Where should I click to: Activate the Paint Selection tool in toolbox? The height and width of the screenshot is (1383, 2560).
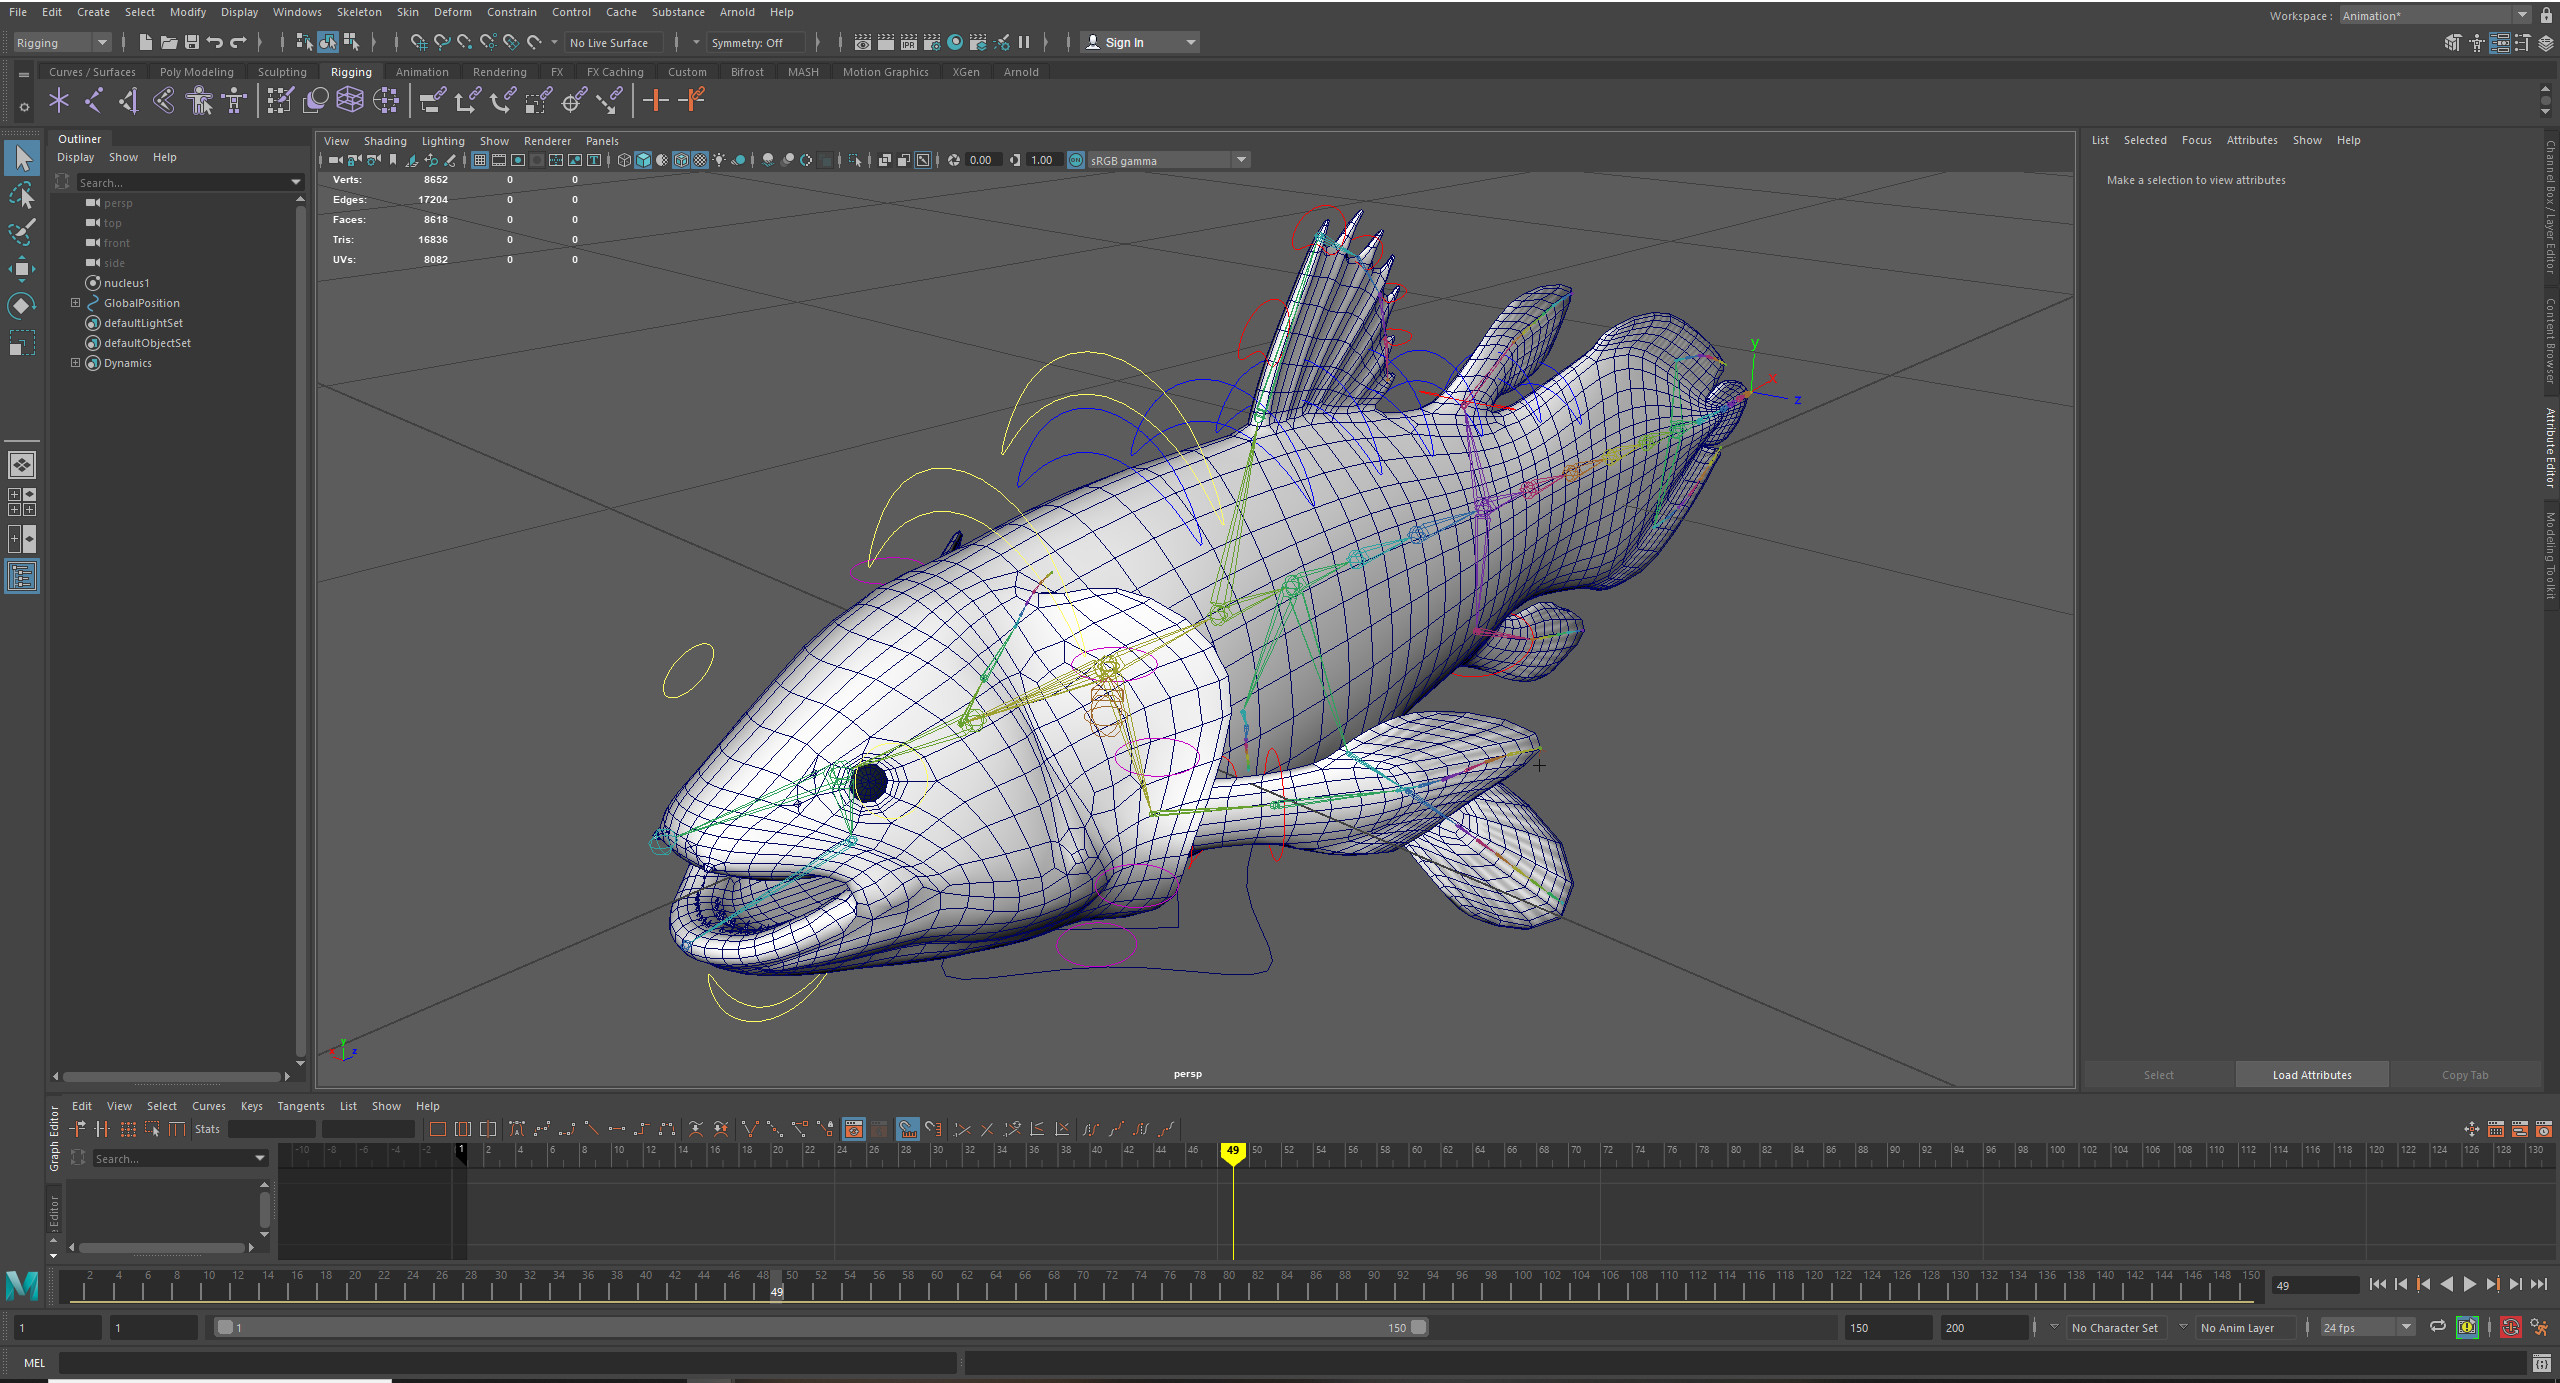pyautogui.click(x=22, y=231)
